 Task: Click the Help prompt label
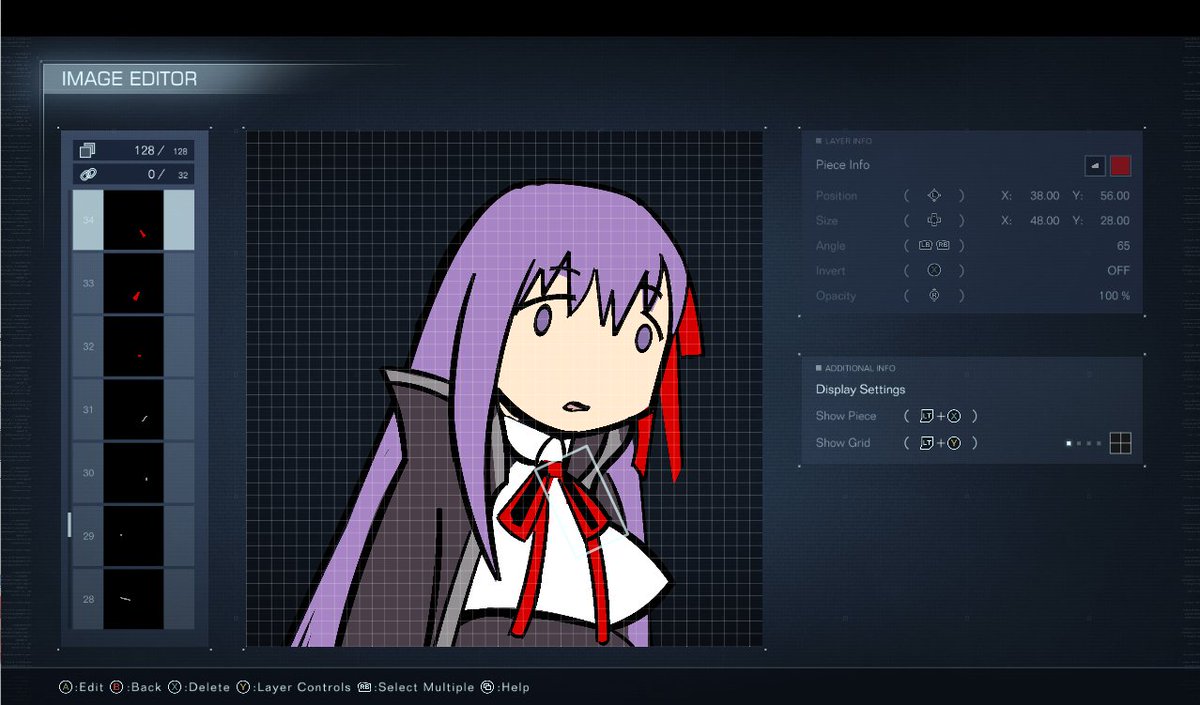tap(513, 687)
